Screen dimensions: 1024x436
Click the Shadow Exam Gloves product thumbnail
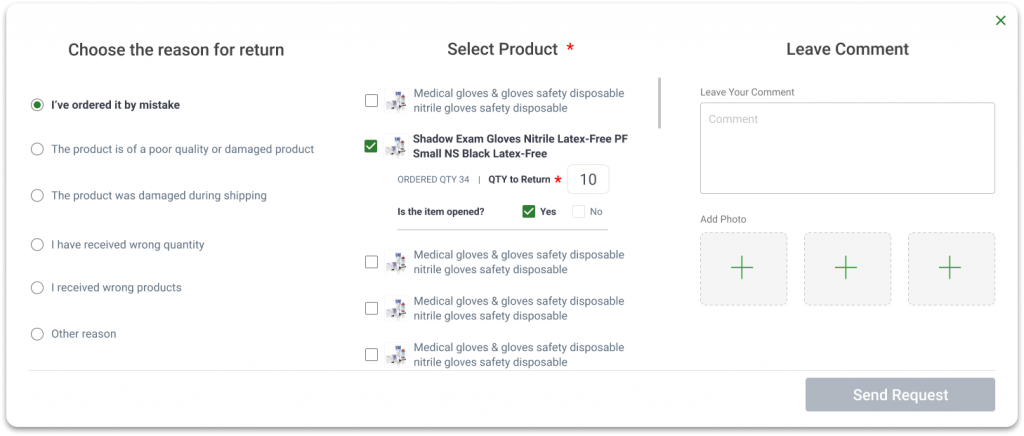coord(396,147)
